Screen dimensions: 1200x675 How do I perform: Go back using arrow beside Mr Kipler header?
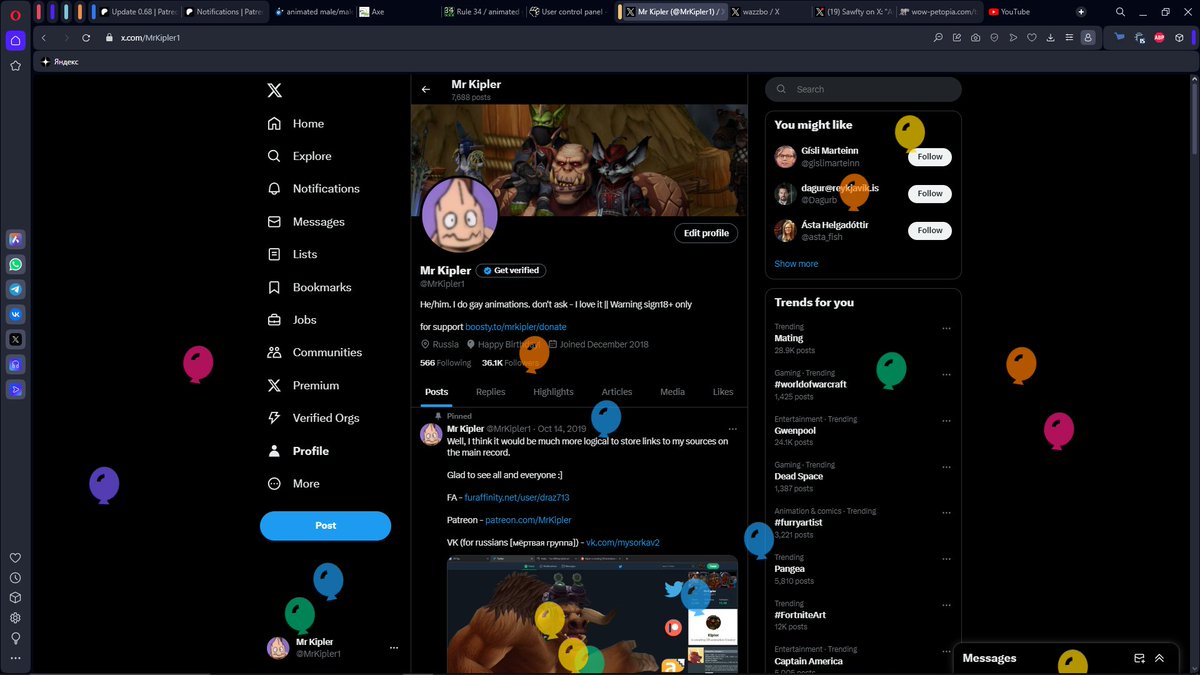[426, 90]
